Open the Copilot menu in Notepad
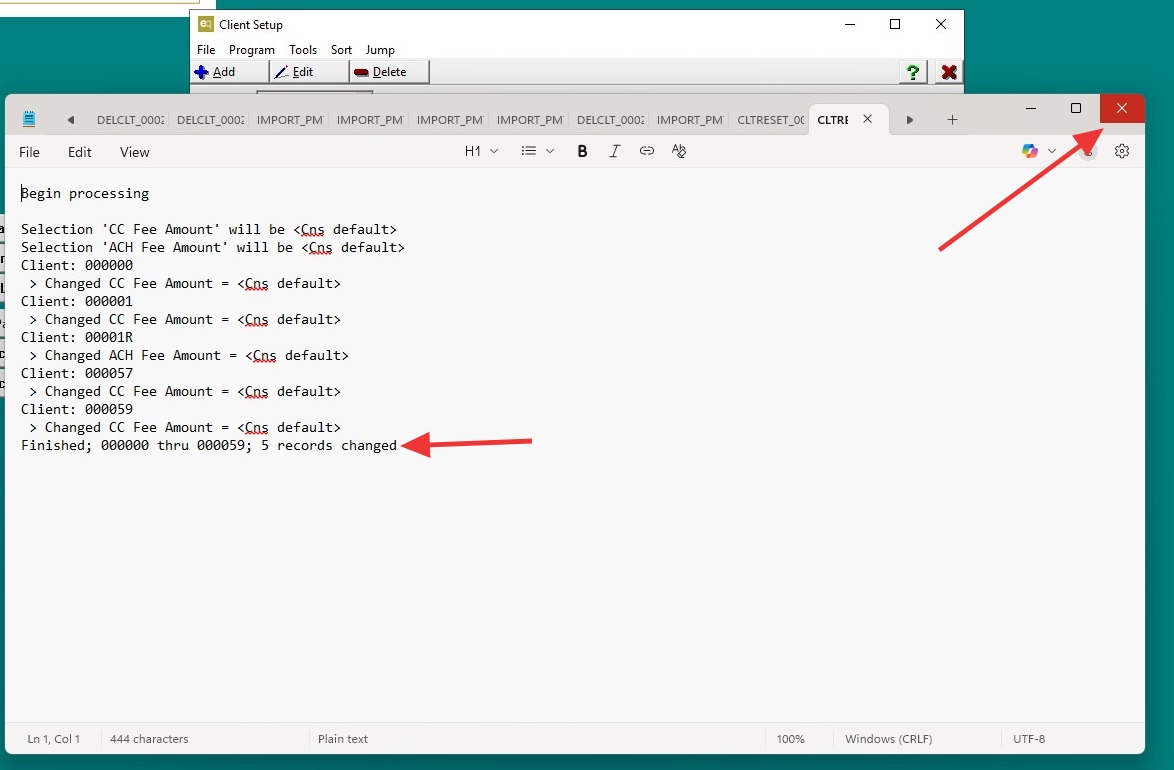 click(1038, 151)
